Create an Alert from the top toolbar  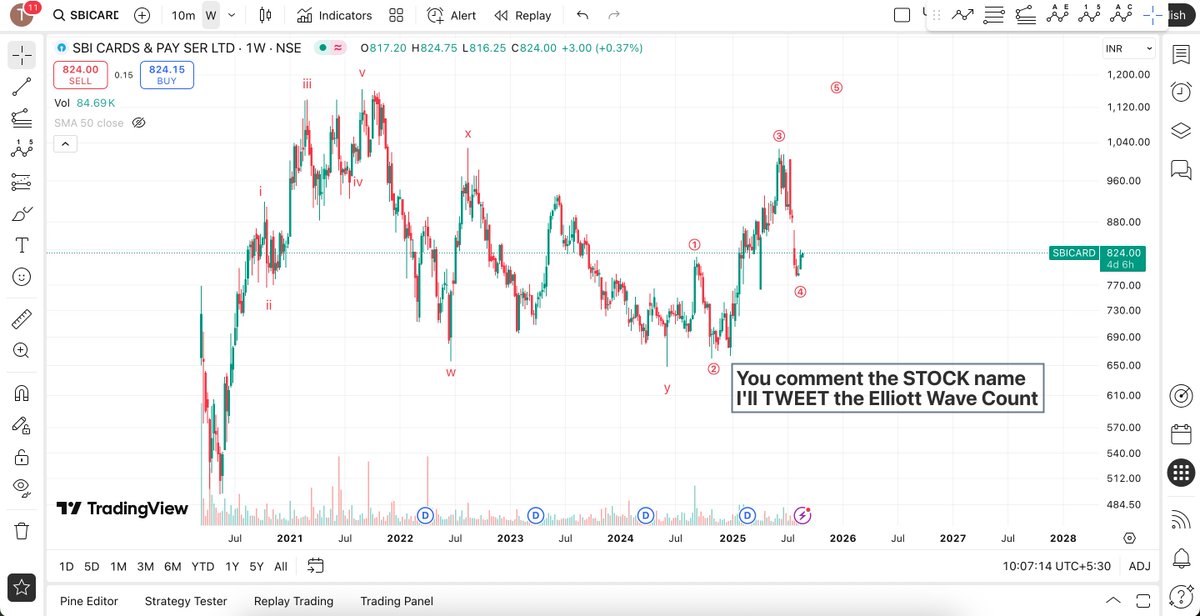pos(451,15)
